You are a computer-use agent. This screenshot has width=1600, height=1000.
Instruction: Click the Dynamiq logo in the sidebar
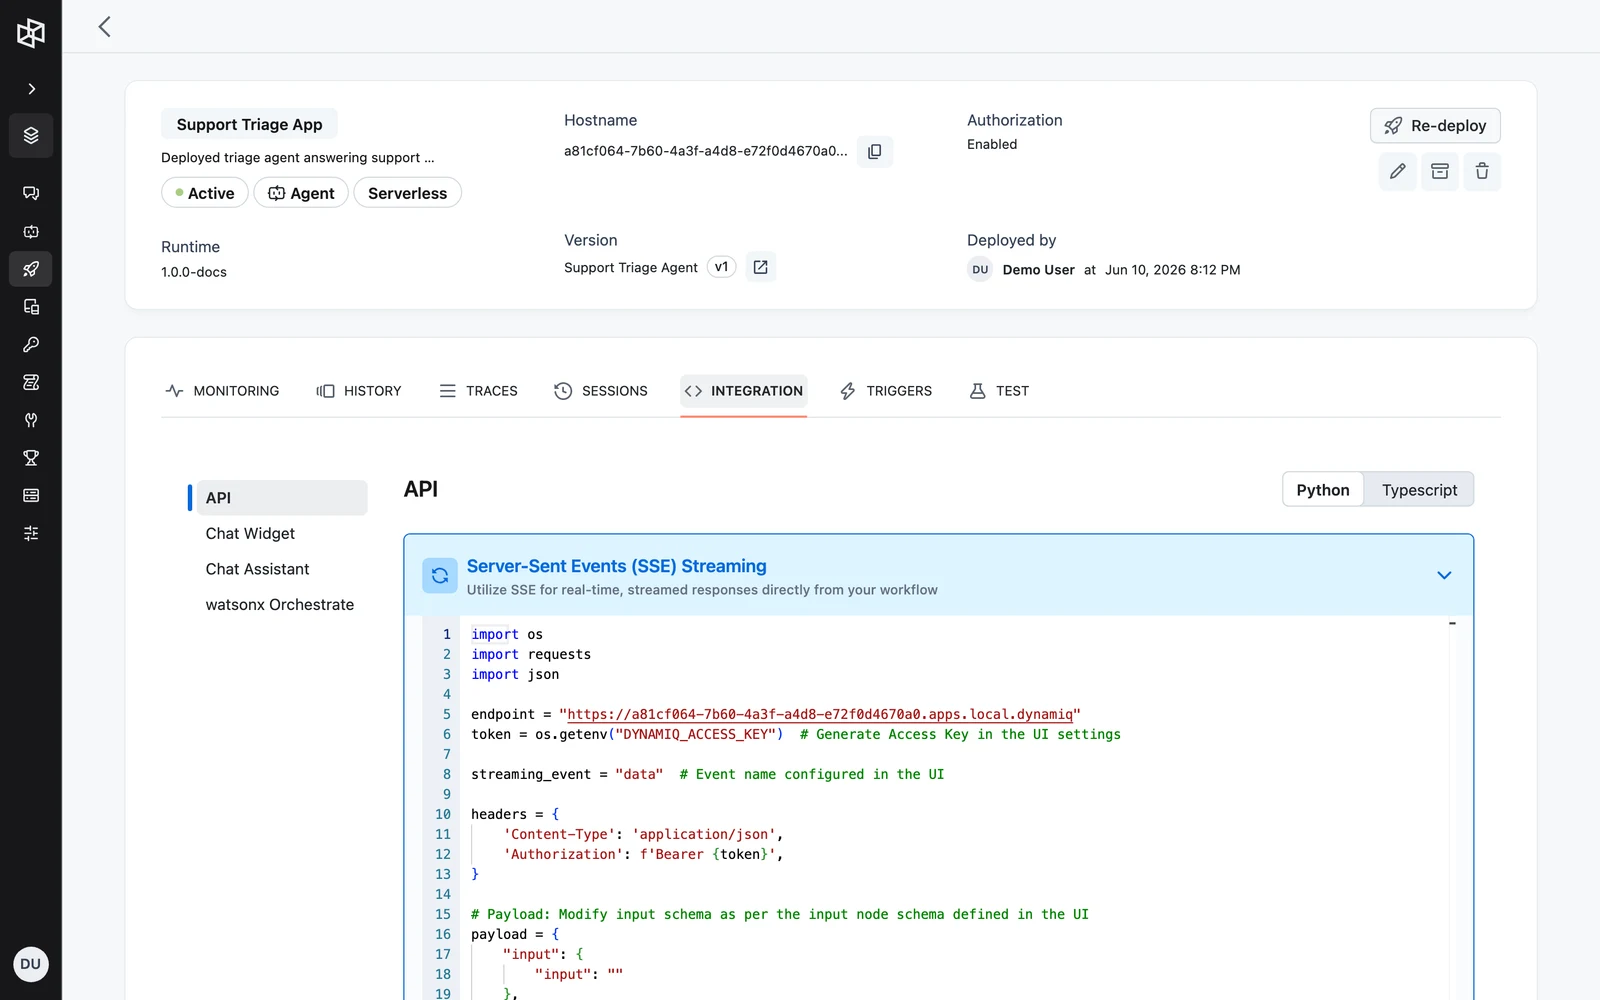[x=31, y=33]
